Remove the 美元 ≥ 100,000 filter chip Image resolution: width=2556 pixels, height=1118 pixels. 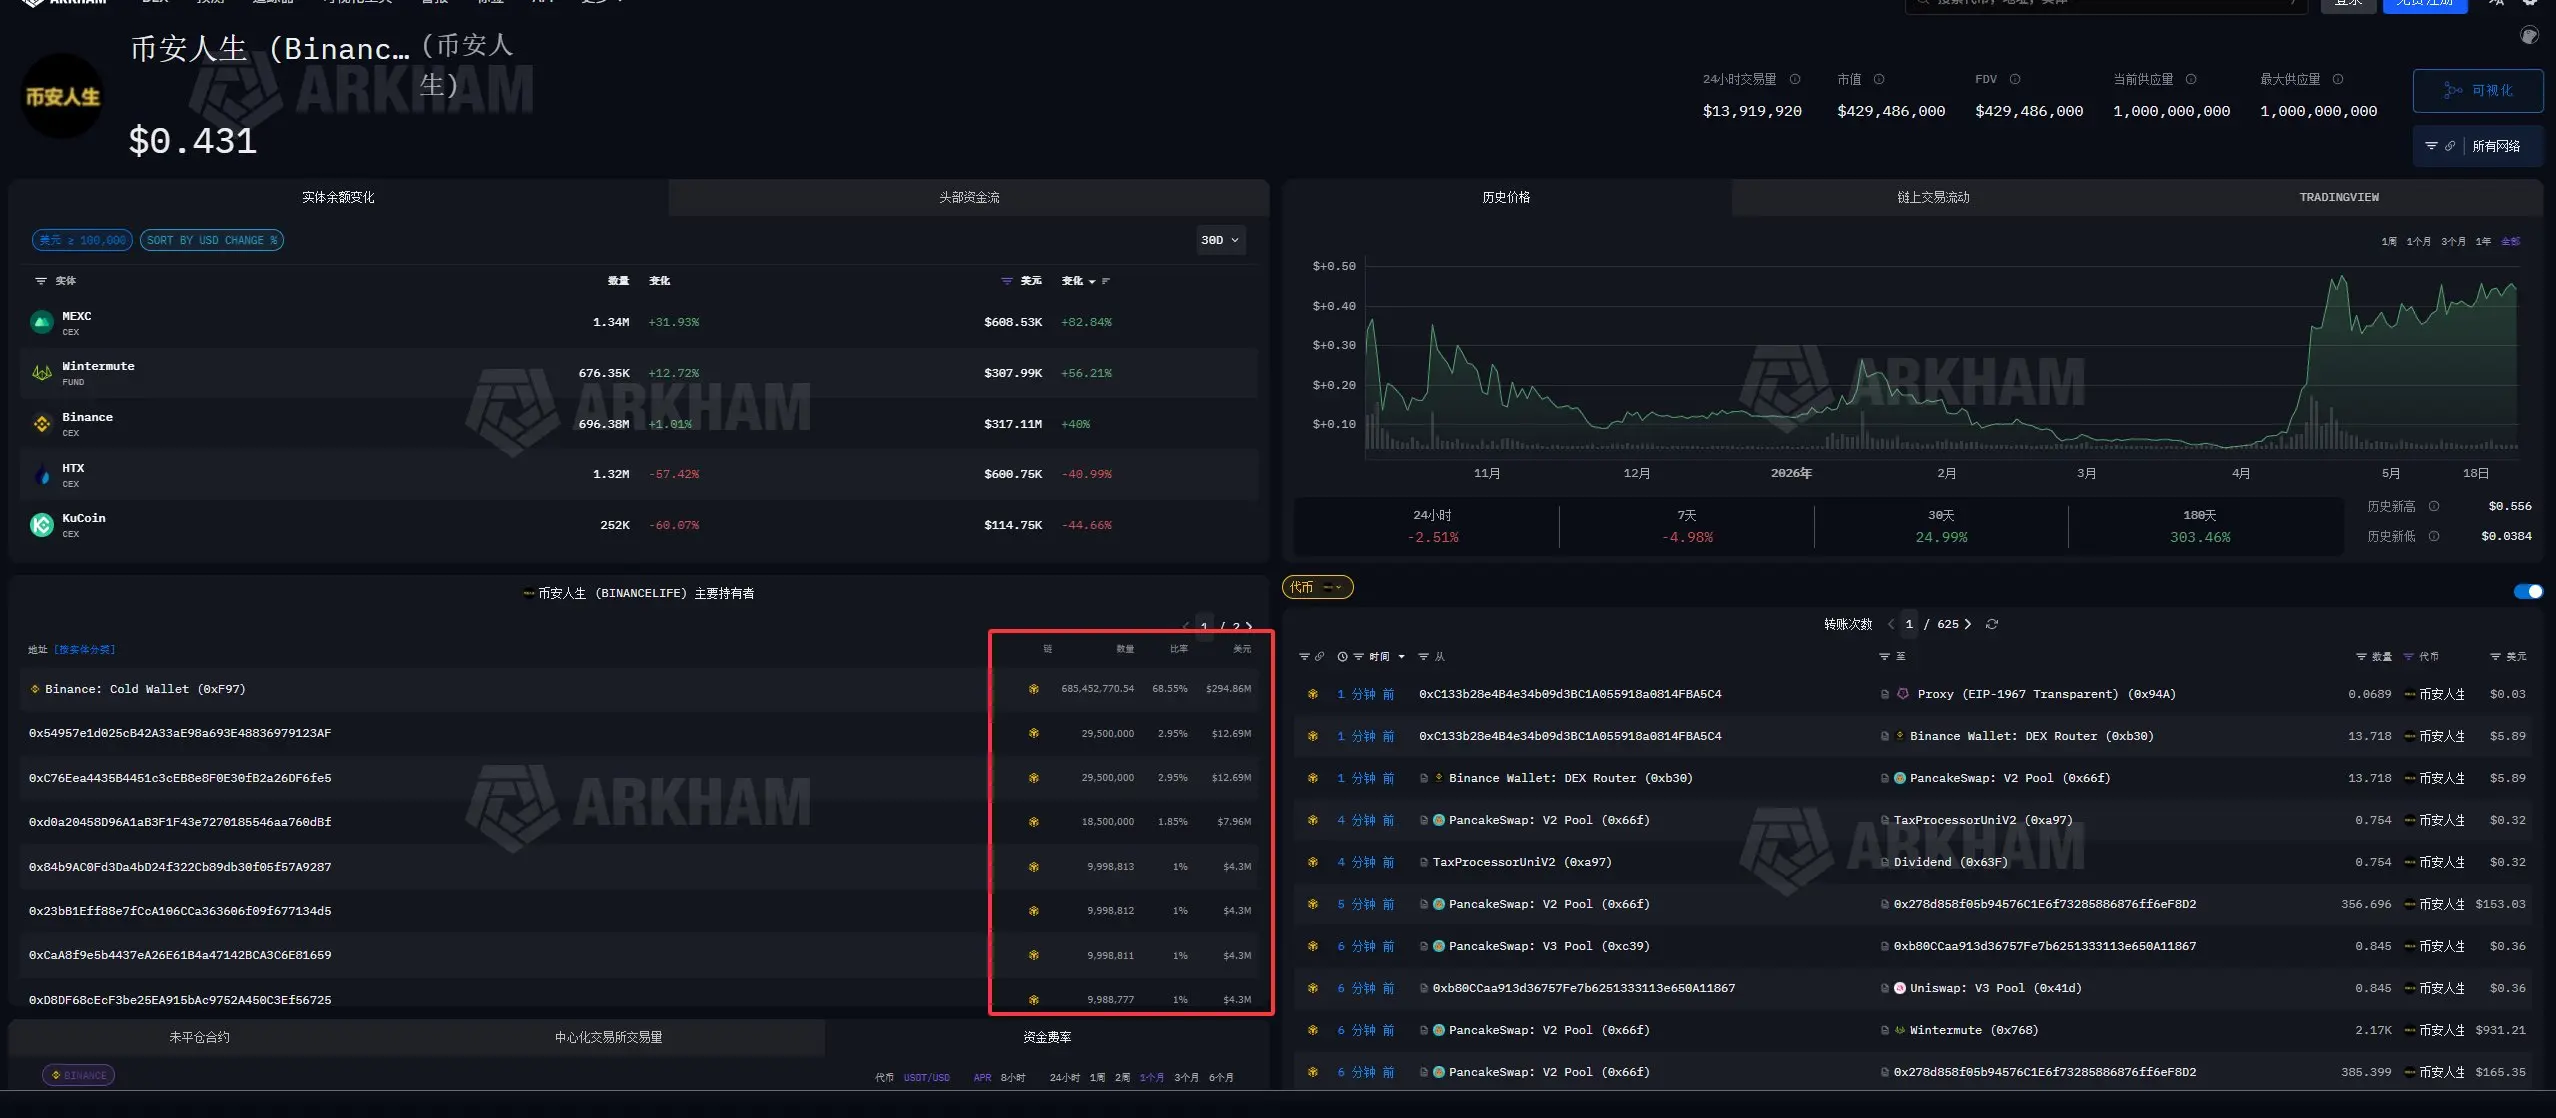coord(82,240)
